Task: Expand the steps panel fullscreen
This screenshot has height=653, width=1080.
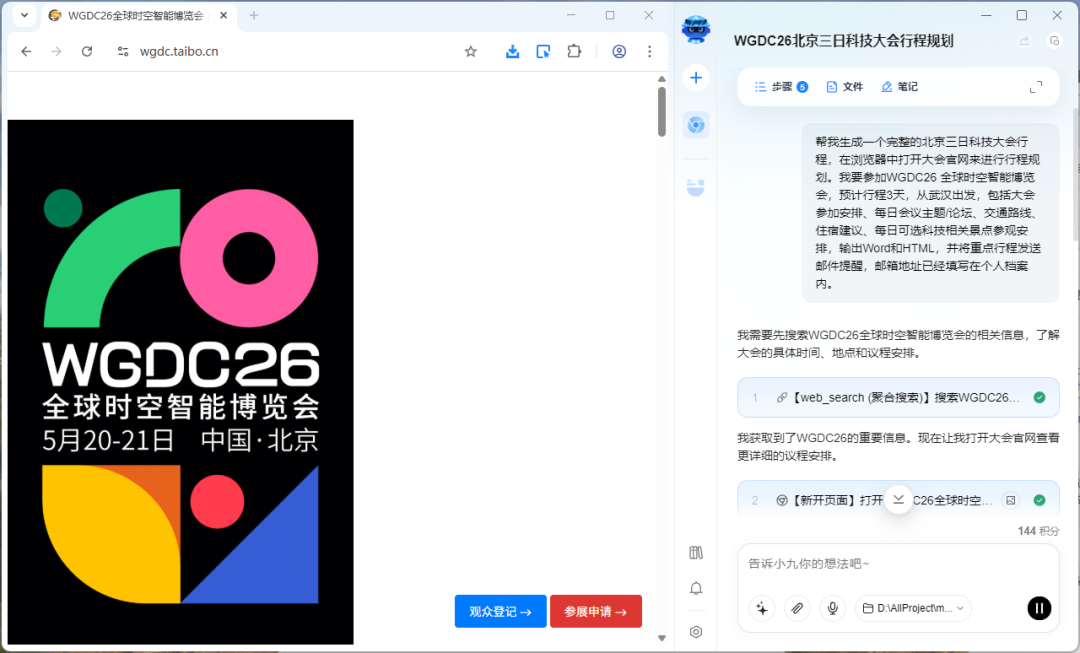Action: click(1036, 87)
